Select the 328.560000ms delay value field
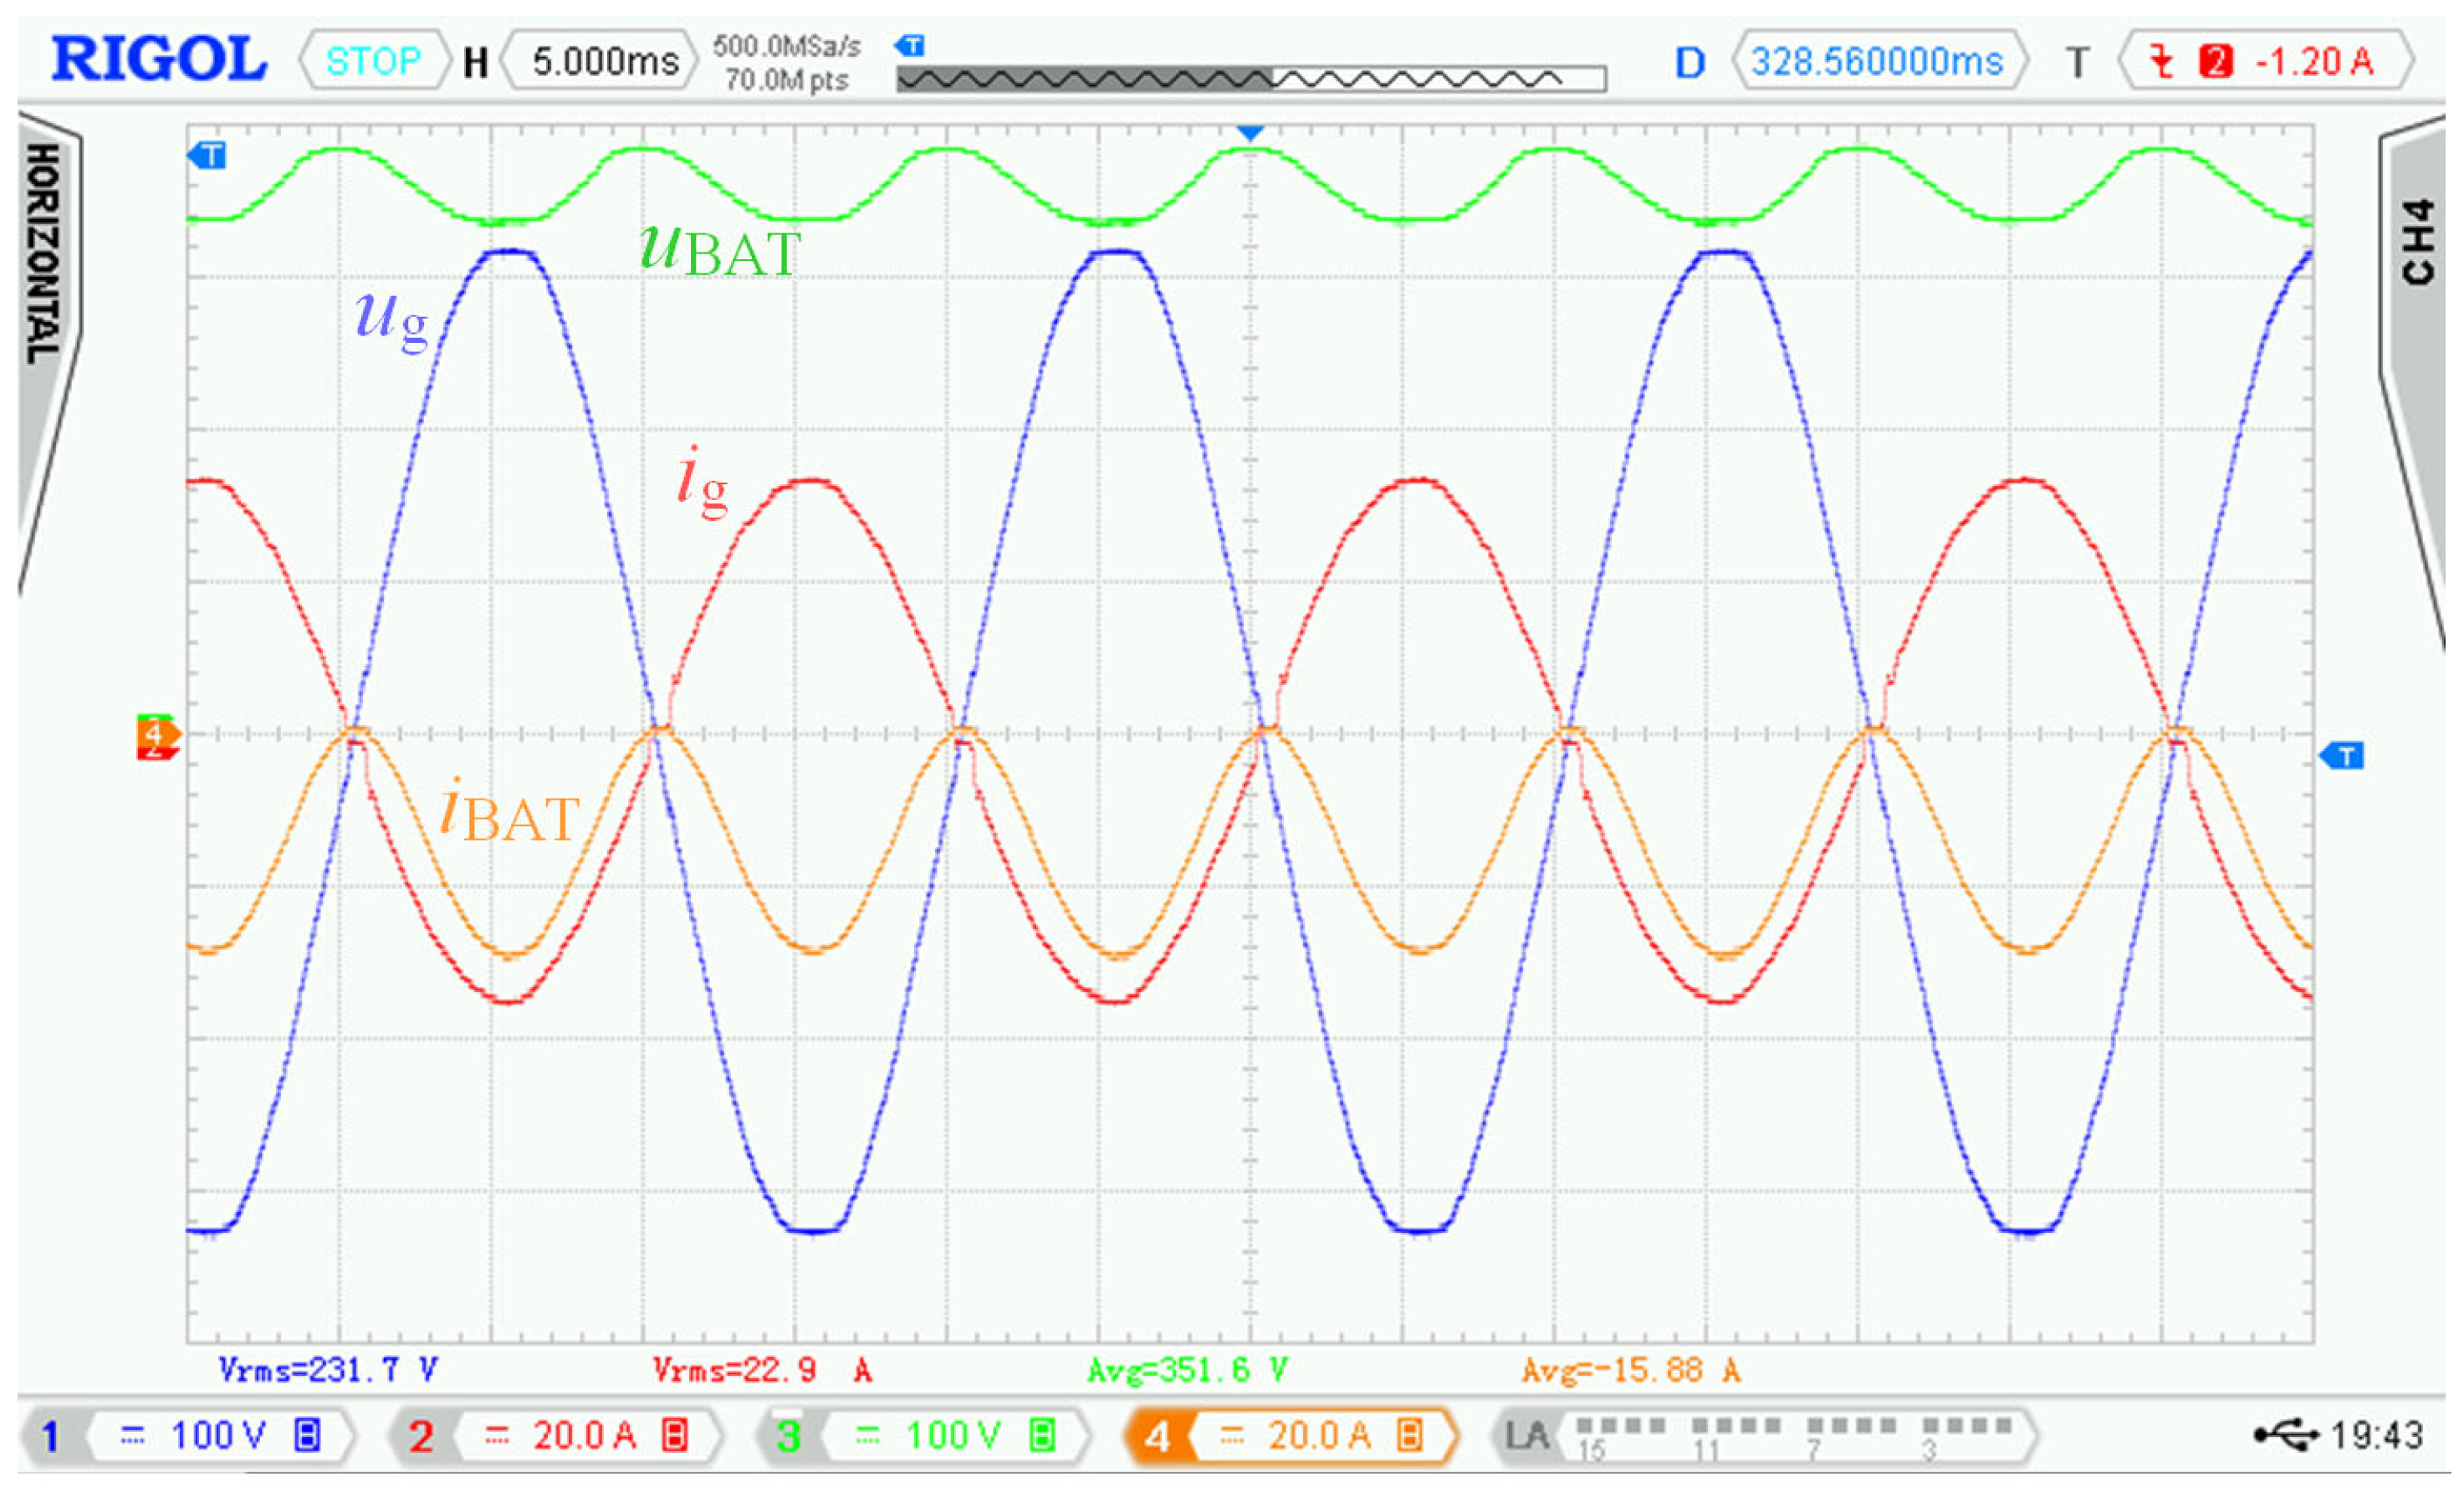The image size is (2464, 1503). 1876,62
